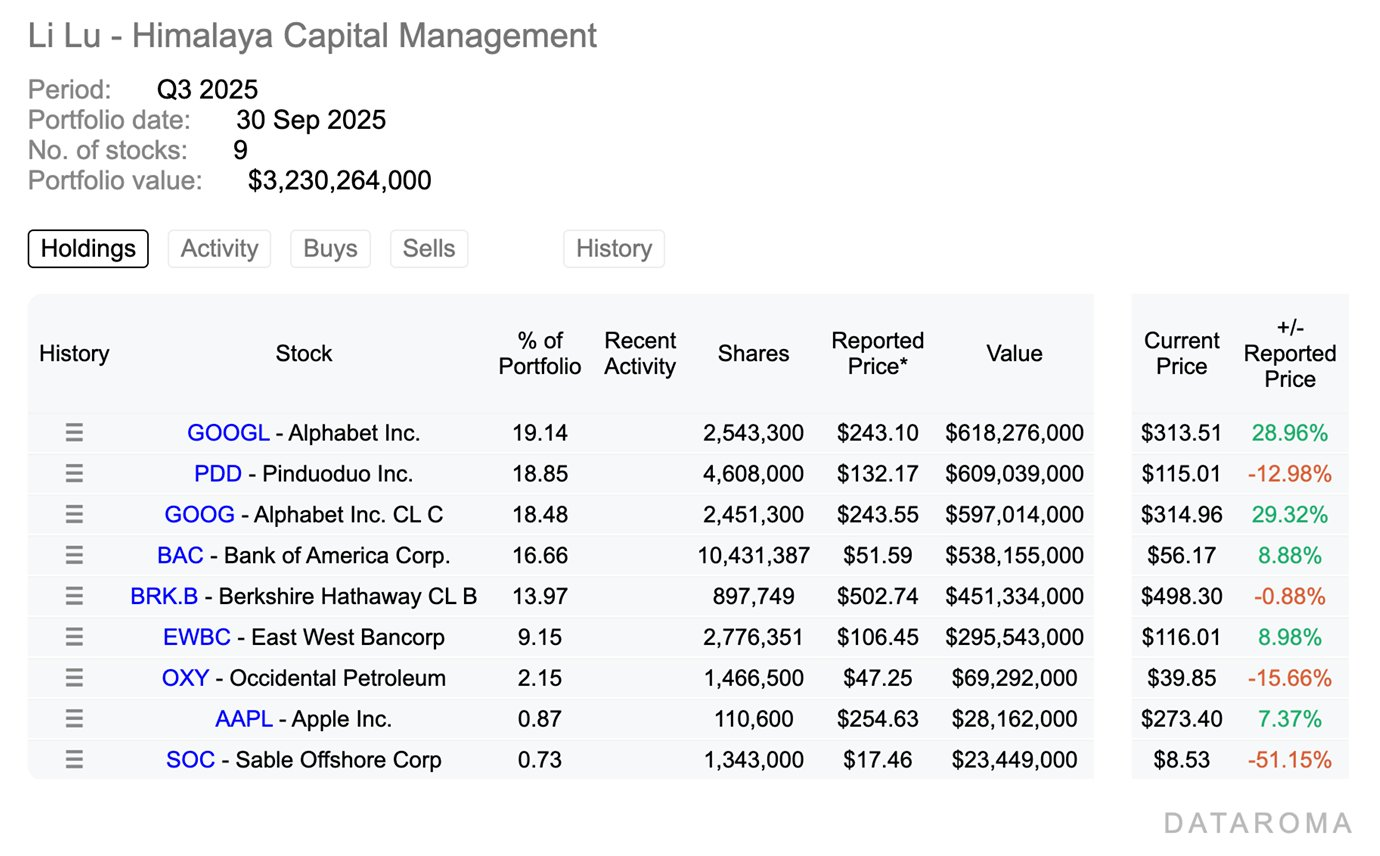The width and height of the screenshot is (1380, 856).
Task: Open the Buys tab
Action: click(330, 249)
